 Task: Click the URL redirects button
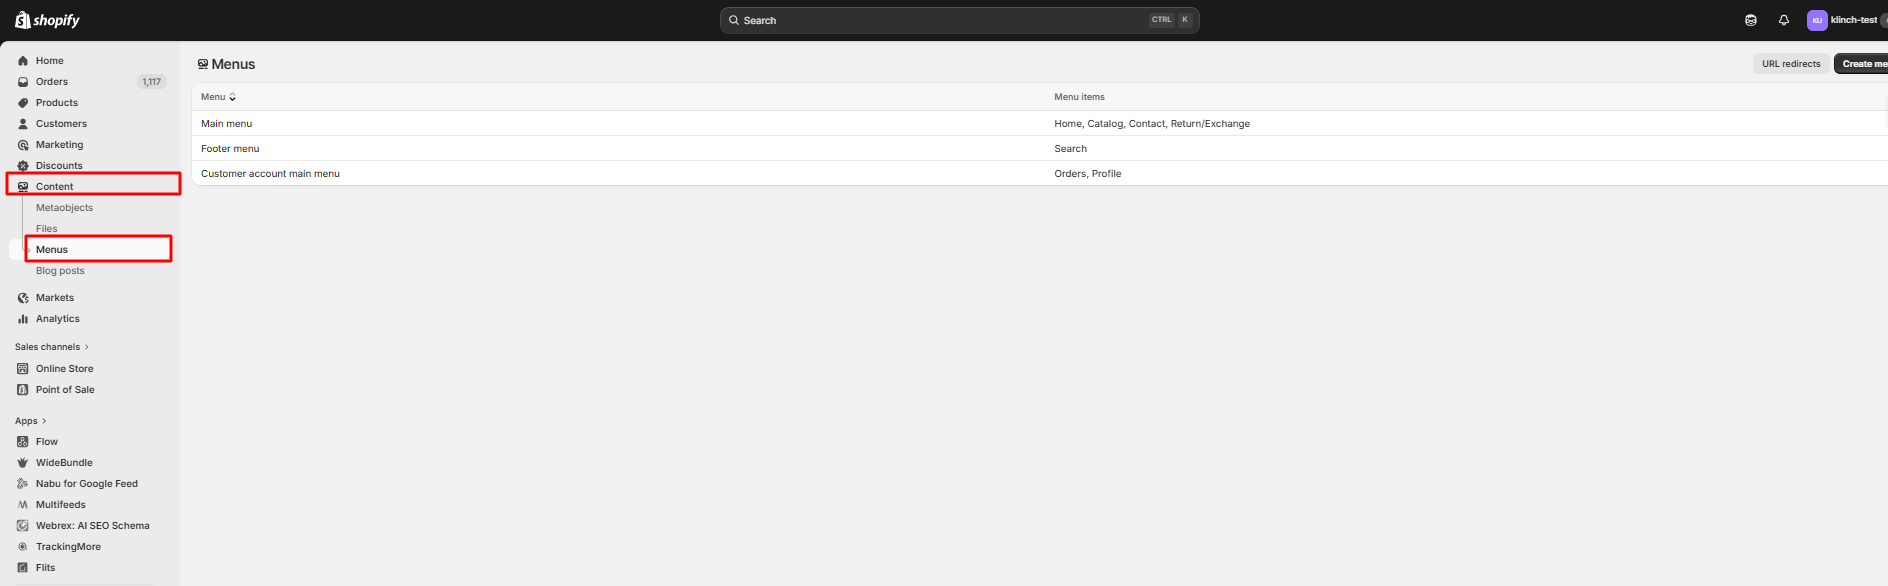coord(1790,64)
